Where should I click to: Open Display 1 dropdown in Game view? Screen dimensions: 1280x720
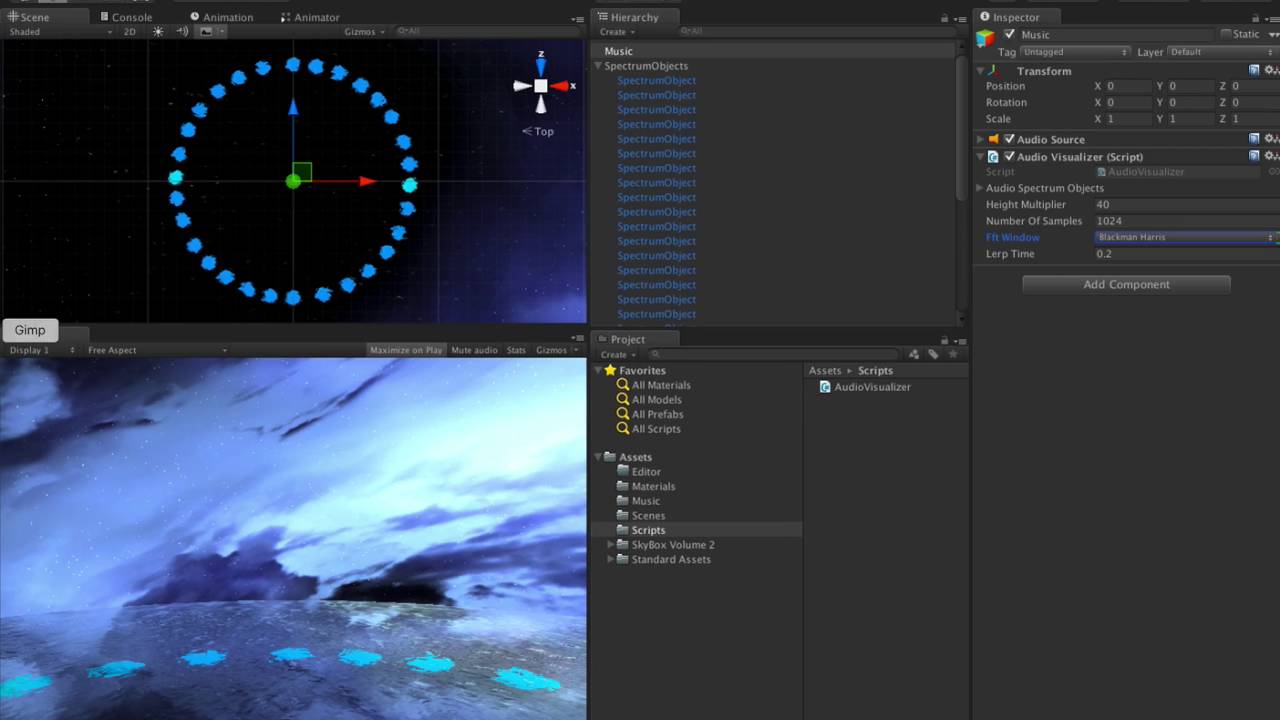pos(41,350)
